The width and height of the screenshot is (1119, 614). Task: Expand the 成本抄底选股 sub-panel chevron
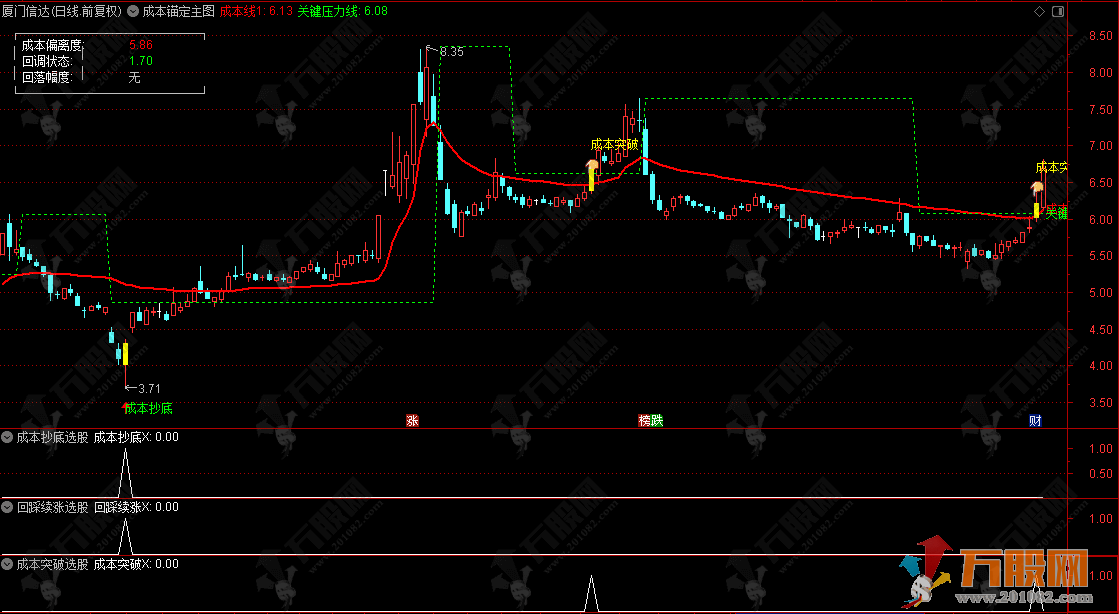8,437
